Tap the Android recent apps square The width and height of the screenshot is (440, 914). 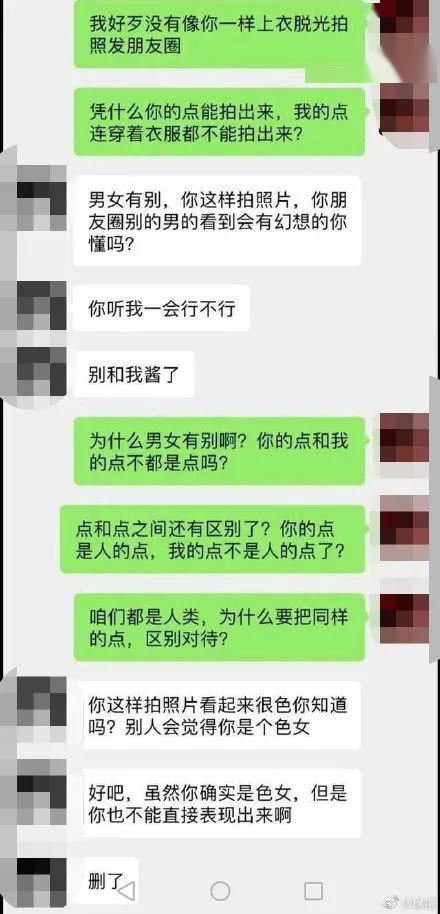[314, 891]
